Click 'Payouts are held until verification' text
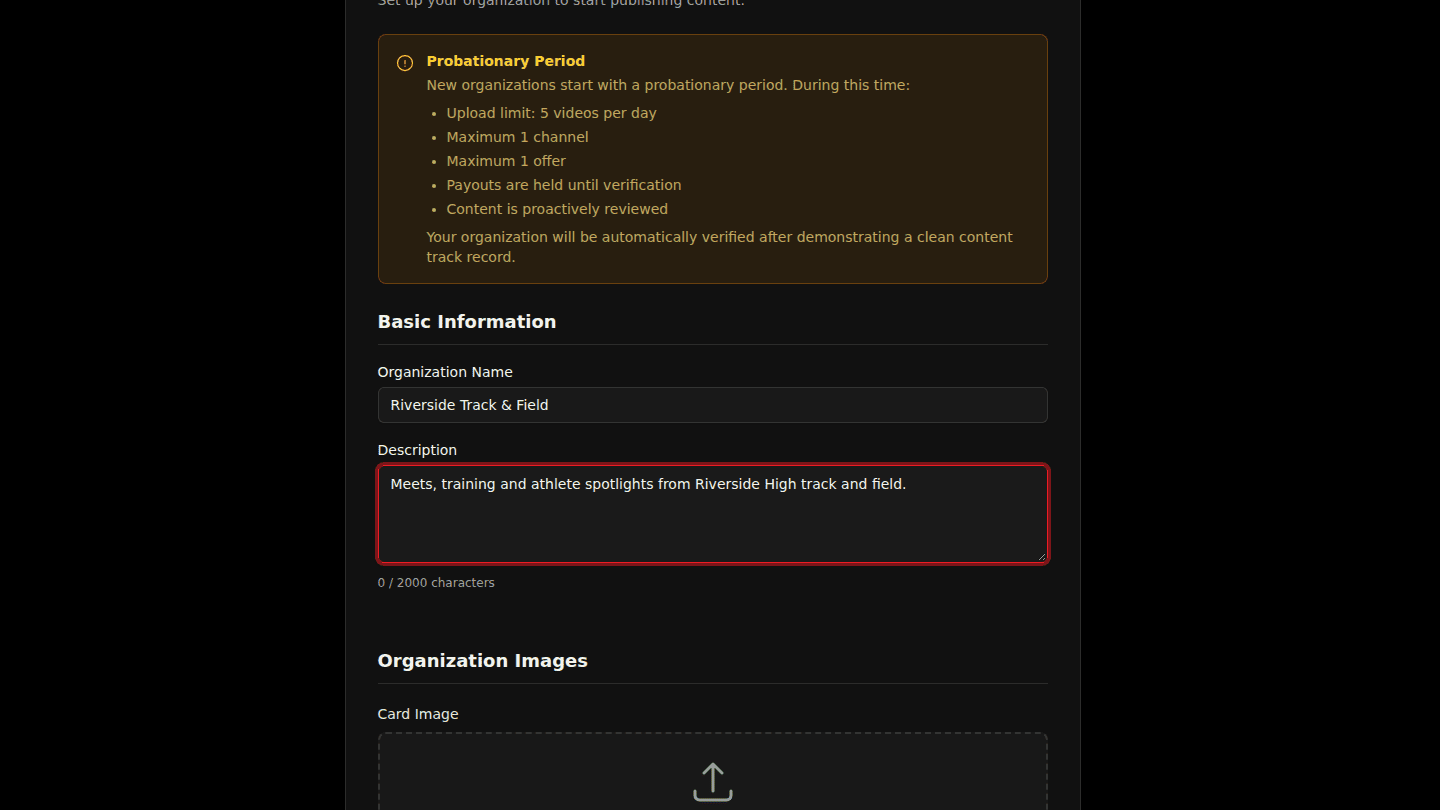The width and height of the screenshot is (1440, 810). coord(564,185)
